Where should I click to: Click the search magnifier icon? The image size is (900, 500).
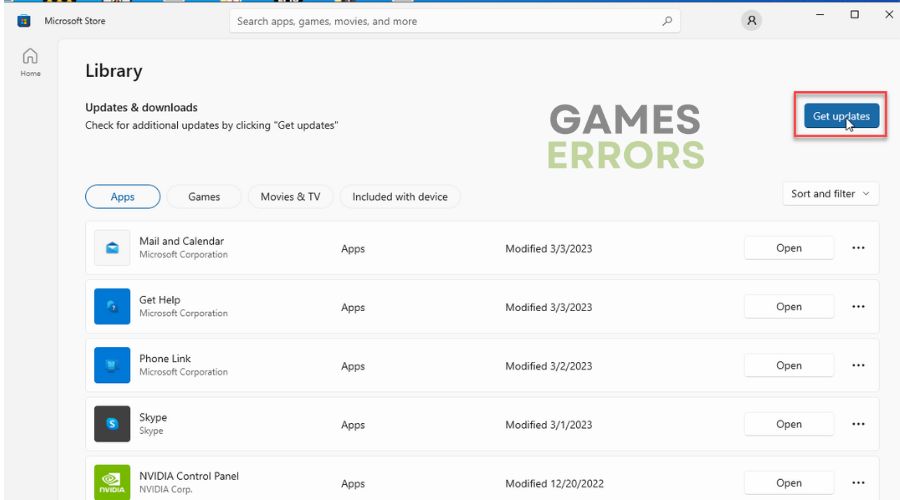click(667, 21)
